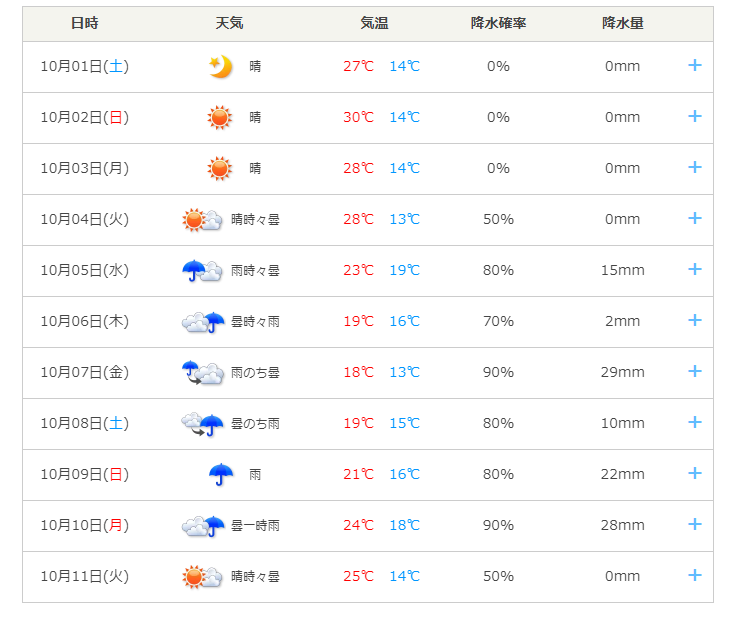Screen dimensions: 729x617
Task: Click the 30℃ high temperature on 10月02日
Action: 358,117
